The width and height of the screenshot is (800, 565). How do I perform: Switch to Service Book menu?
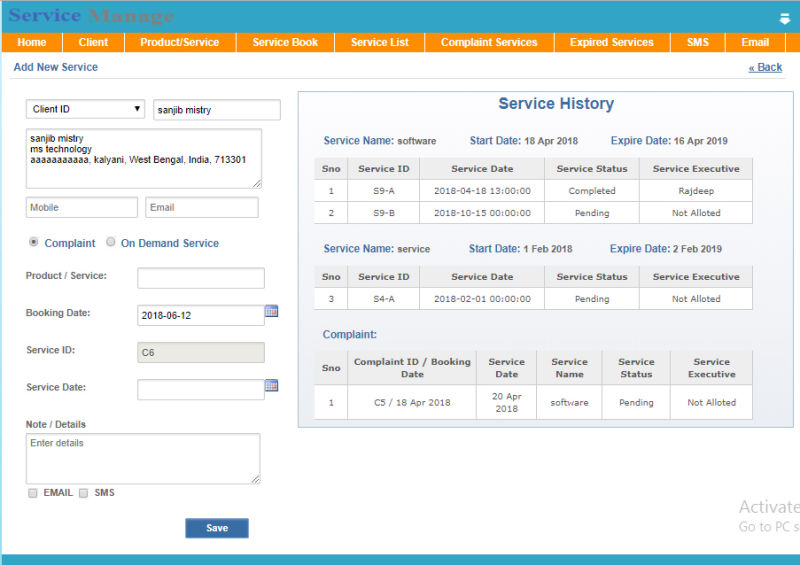click(285, 42)
